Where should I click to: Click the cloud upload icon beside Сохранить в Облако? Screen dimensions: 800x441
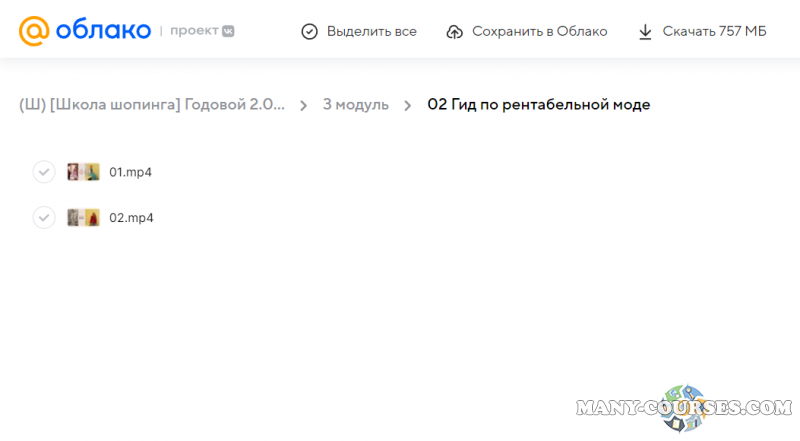click(x=454, y=32)
